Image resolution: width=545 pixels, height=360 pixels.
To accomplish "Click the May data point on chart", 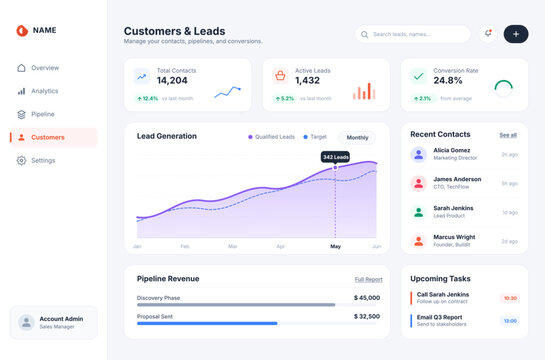I will [335, 167].
